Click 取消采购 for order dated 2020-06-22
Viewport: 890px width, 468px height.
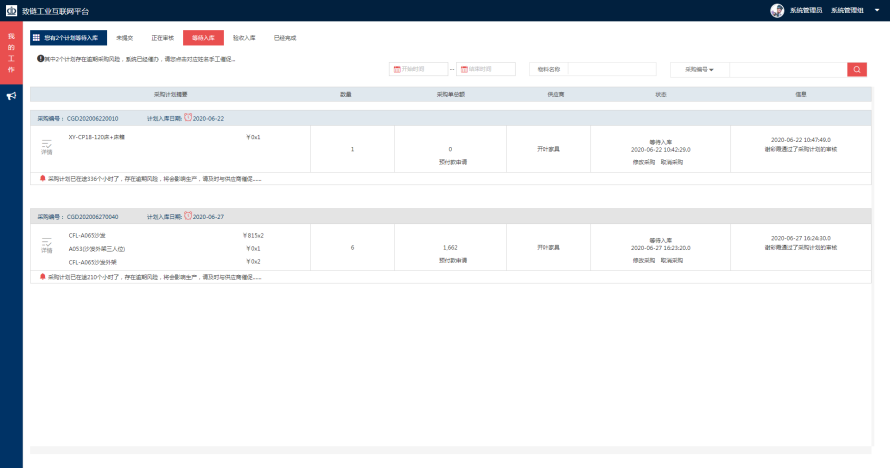(x=672, y=162)
